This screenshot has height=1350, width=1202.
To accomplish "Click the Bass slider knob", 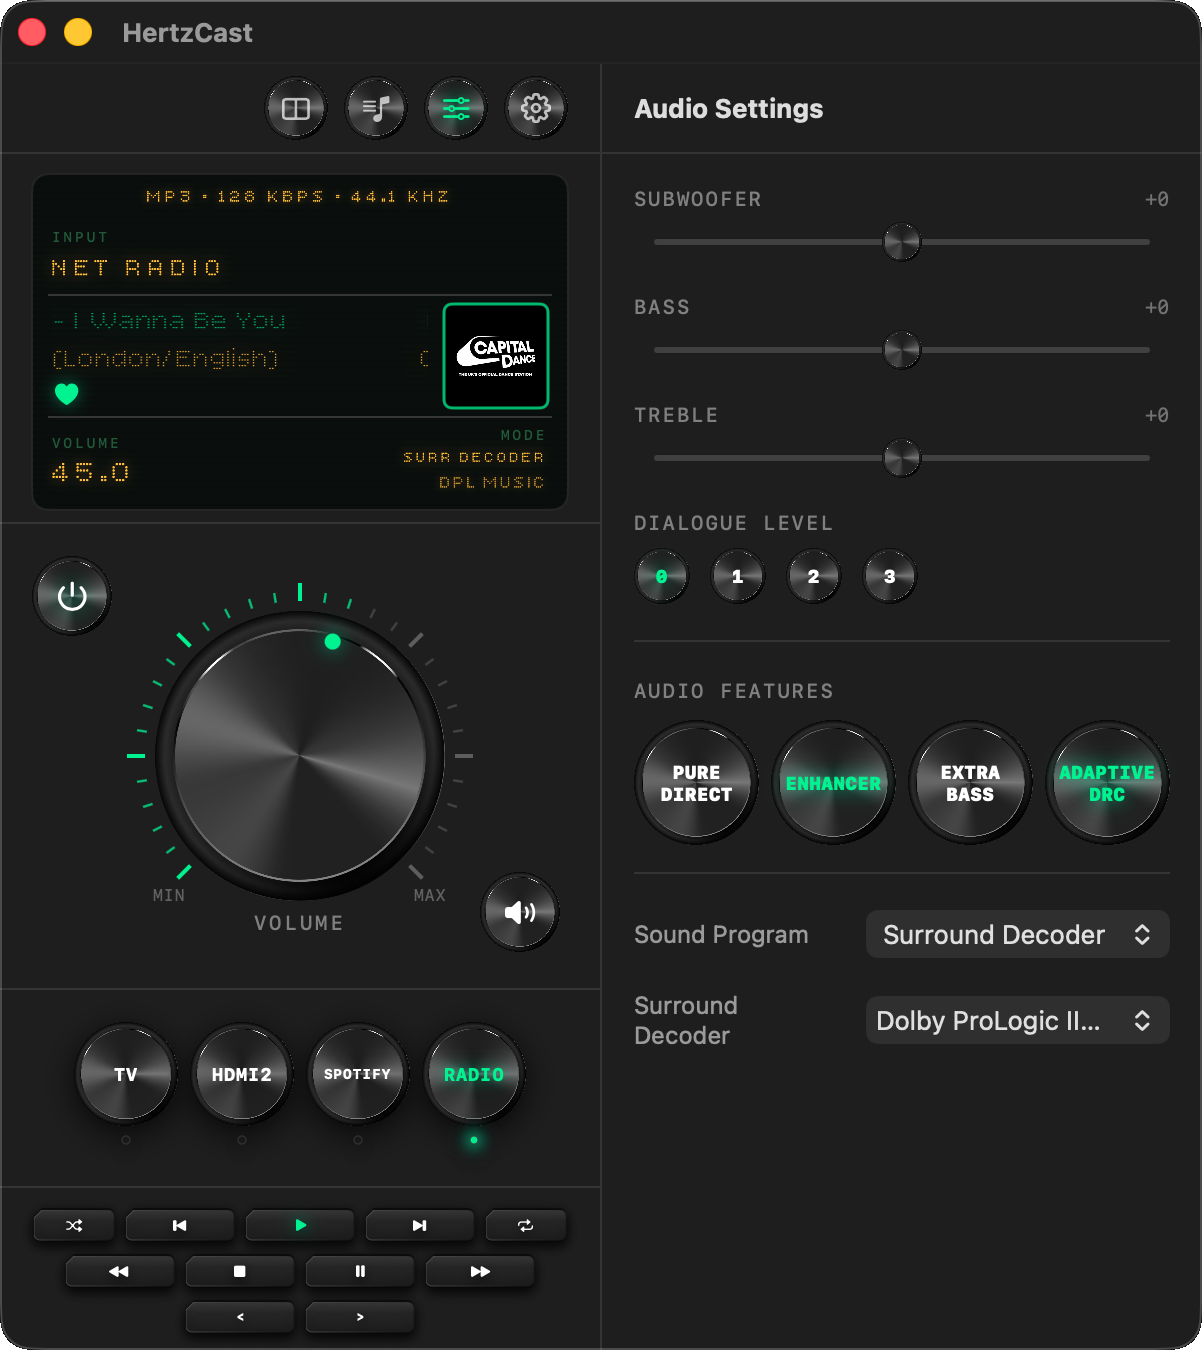I will 902,350.
